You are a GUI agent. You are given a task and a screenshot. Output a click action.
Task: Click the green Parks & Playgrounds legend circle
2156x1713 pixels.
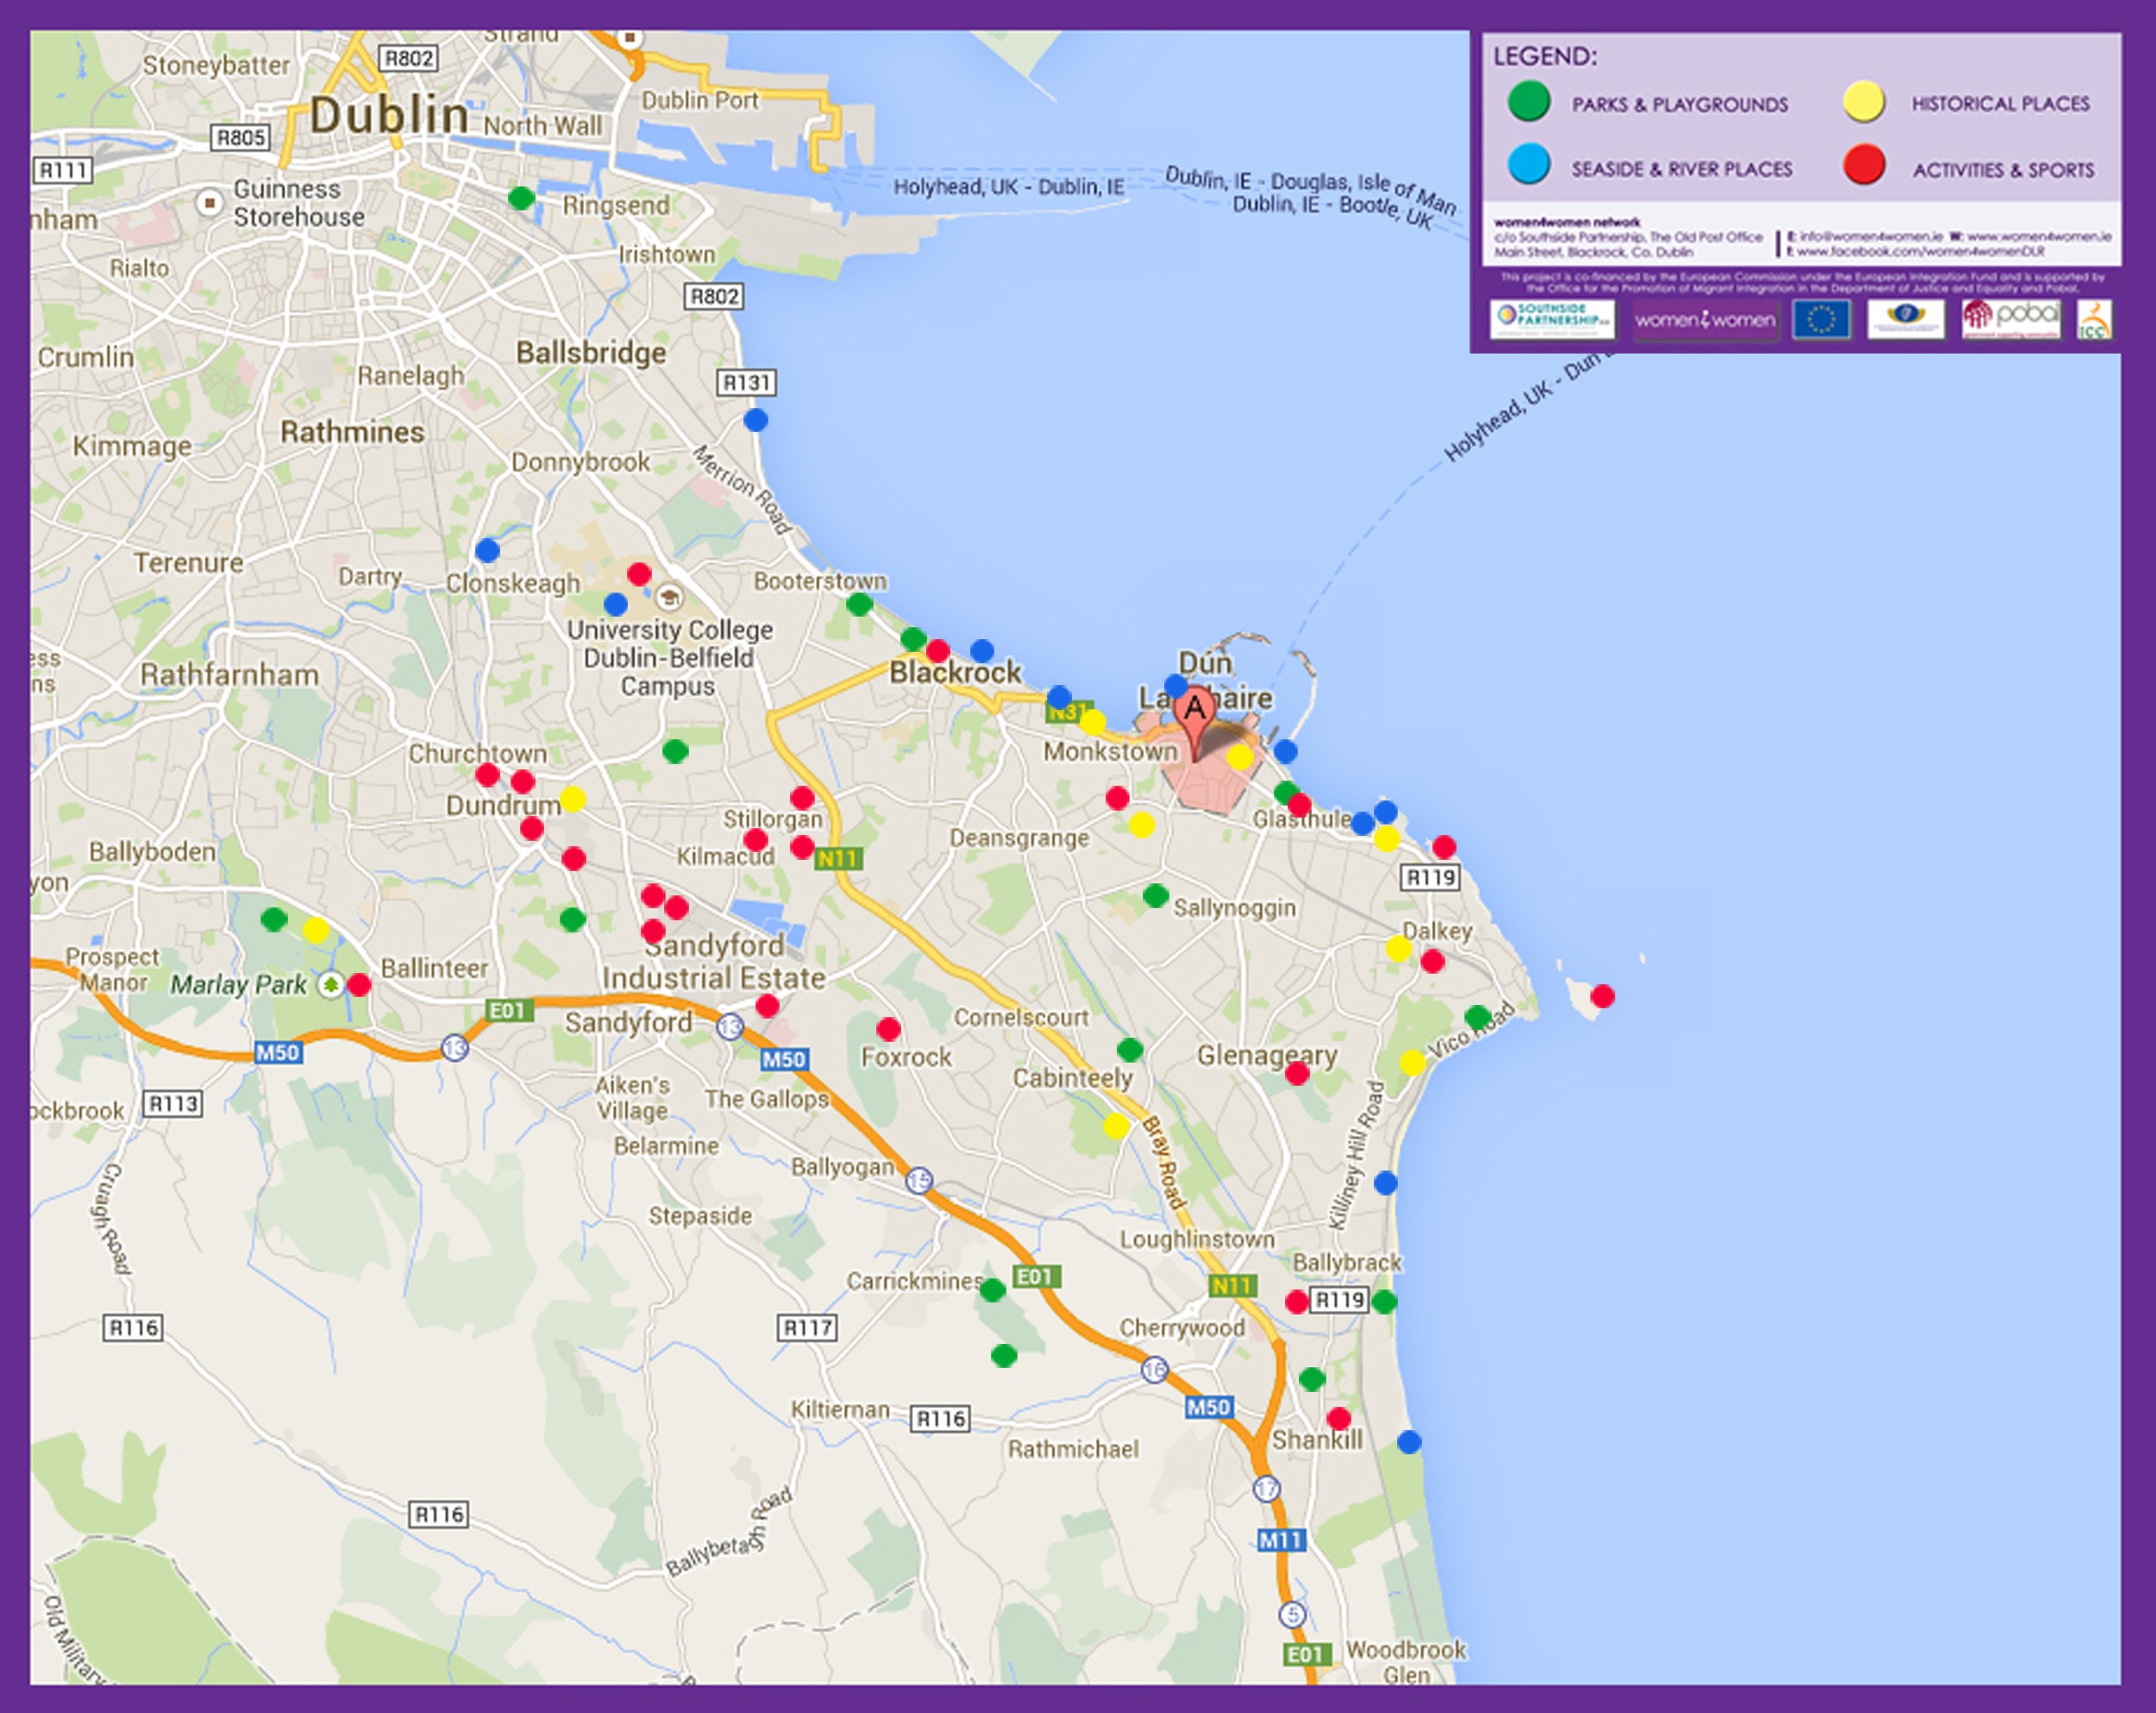(x=1529, y=102)
